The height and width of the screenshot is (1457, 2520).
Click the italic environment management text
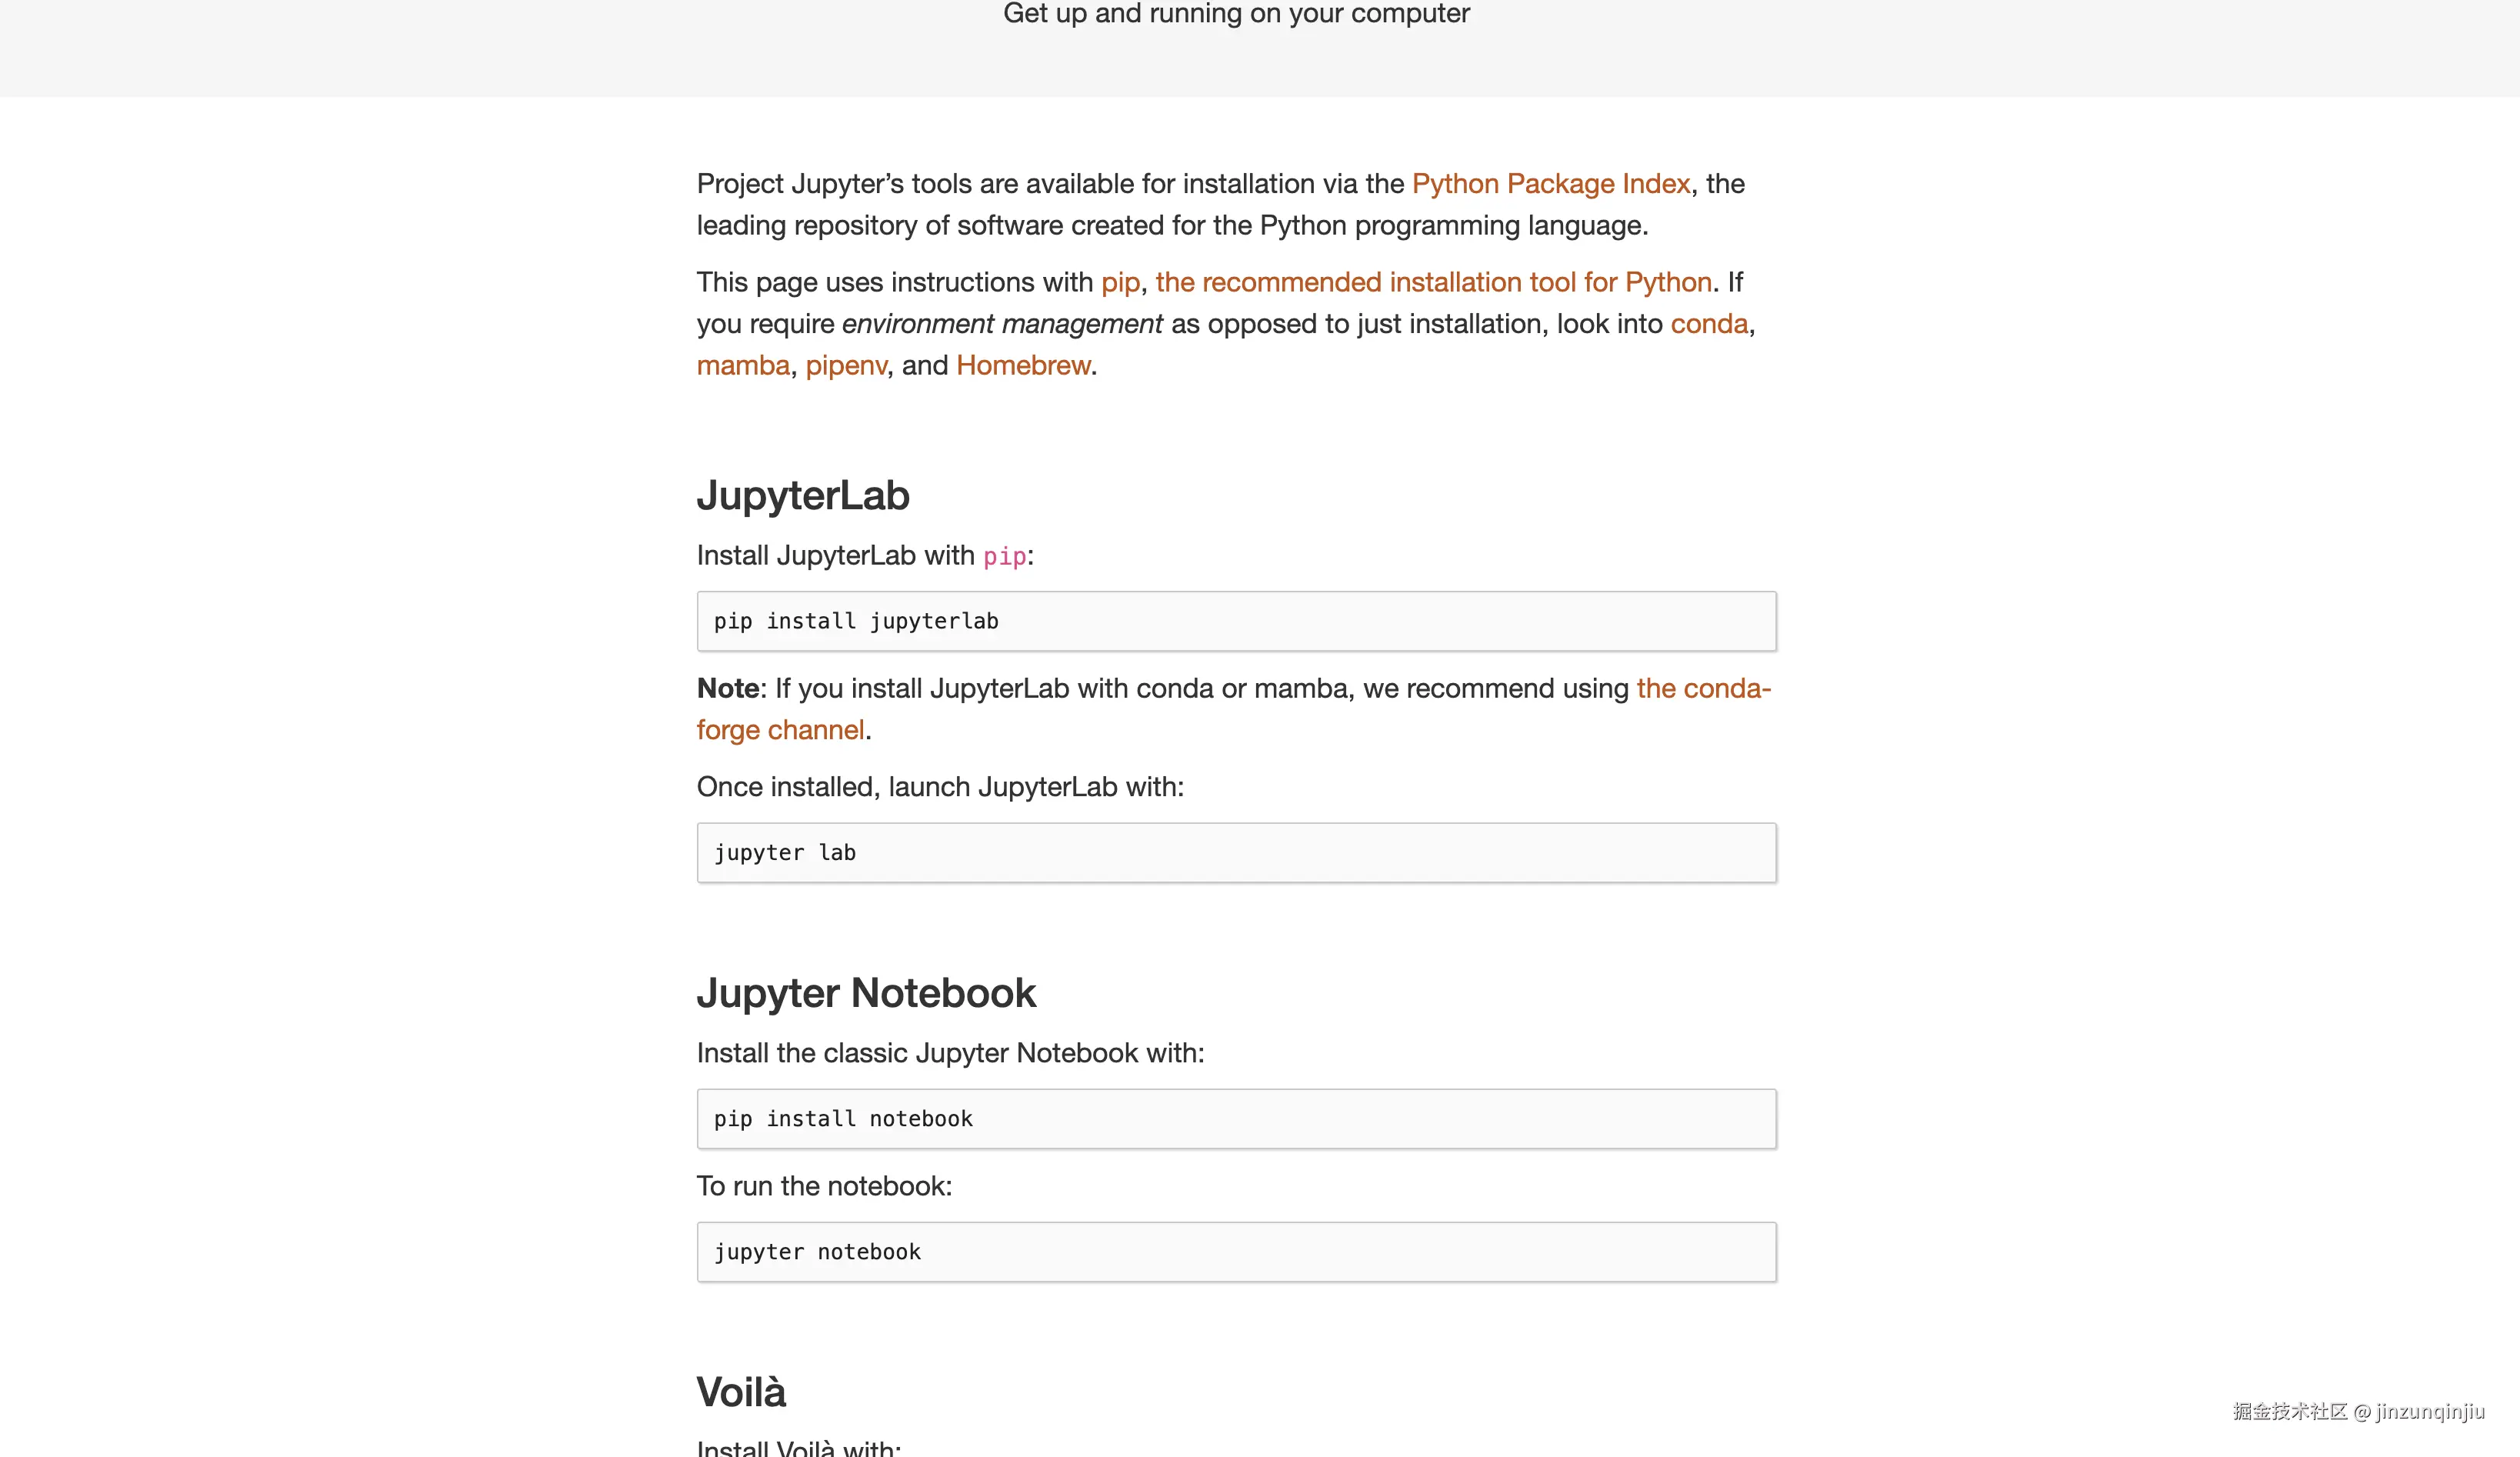tap(1002, 324)
